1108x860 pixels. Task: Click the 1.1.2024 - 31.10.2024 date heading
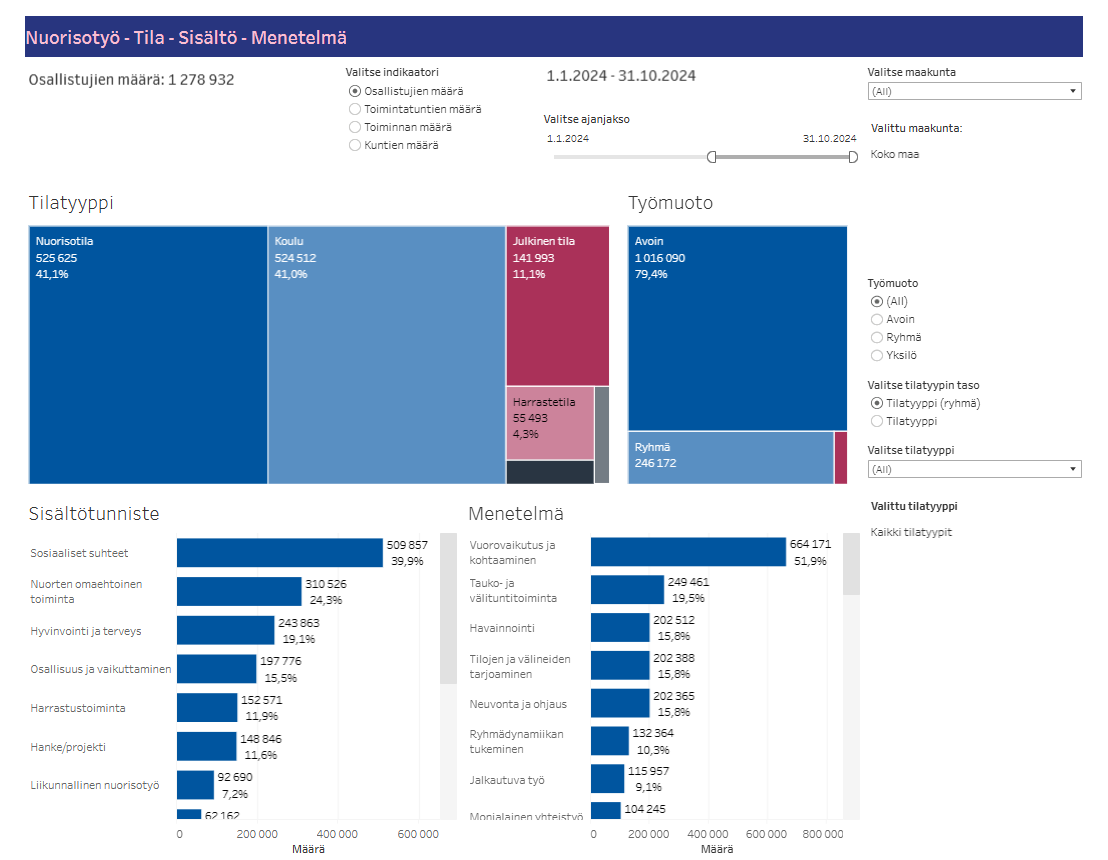(621, 76)
